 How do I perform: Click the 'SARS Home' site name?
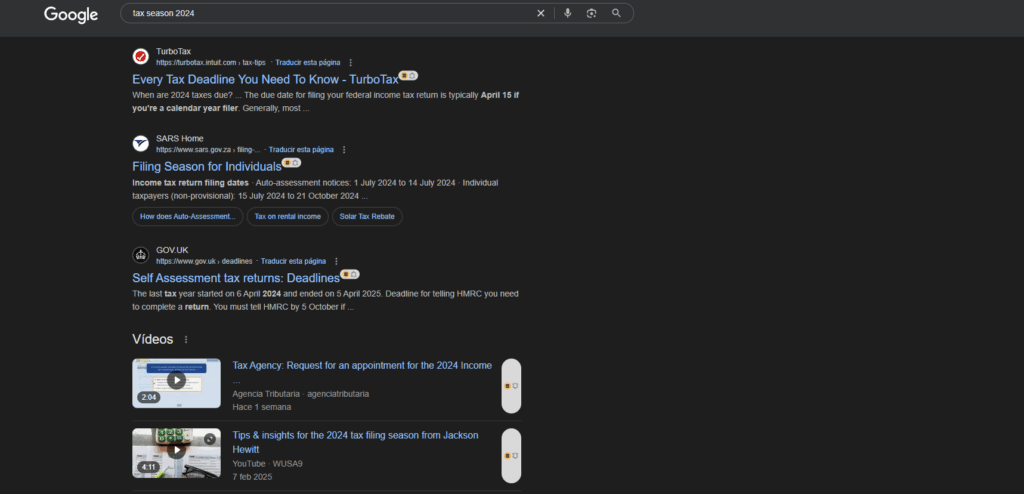(x=180, y=139)
